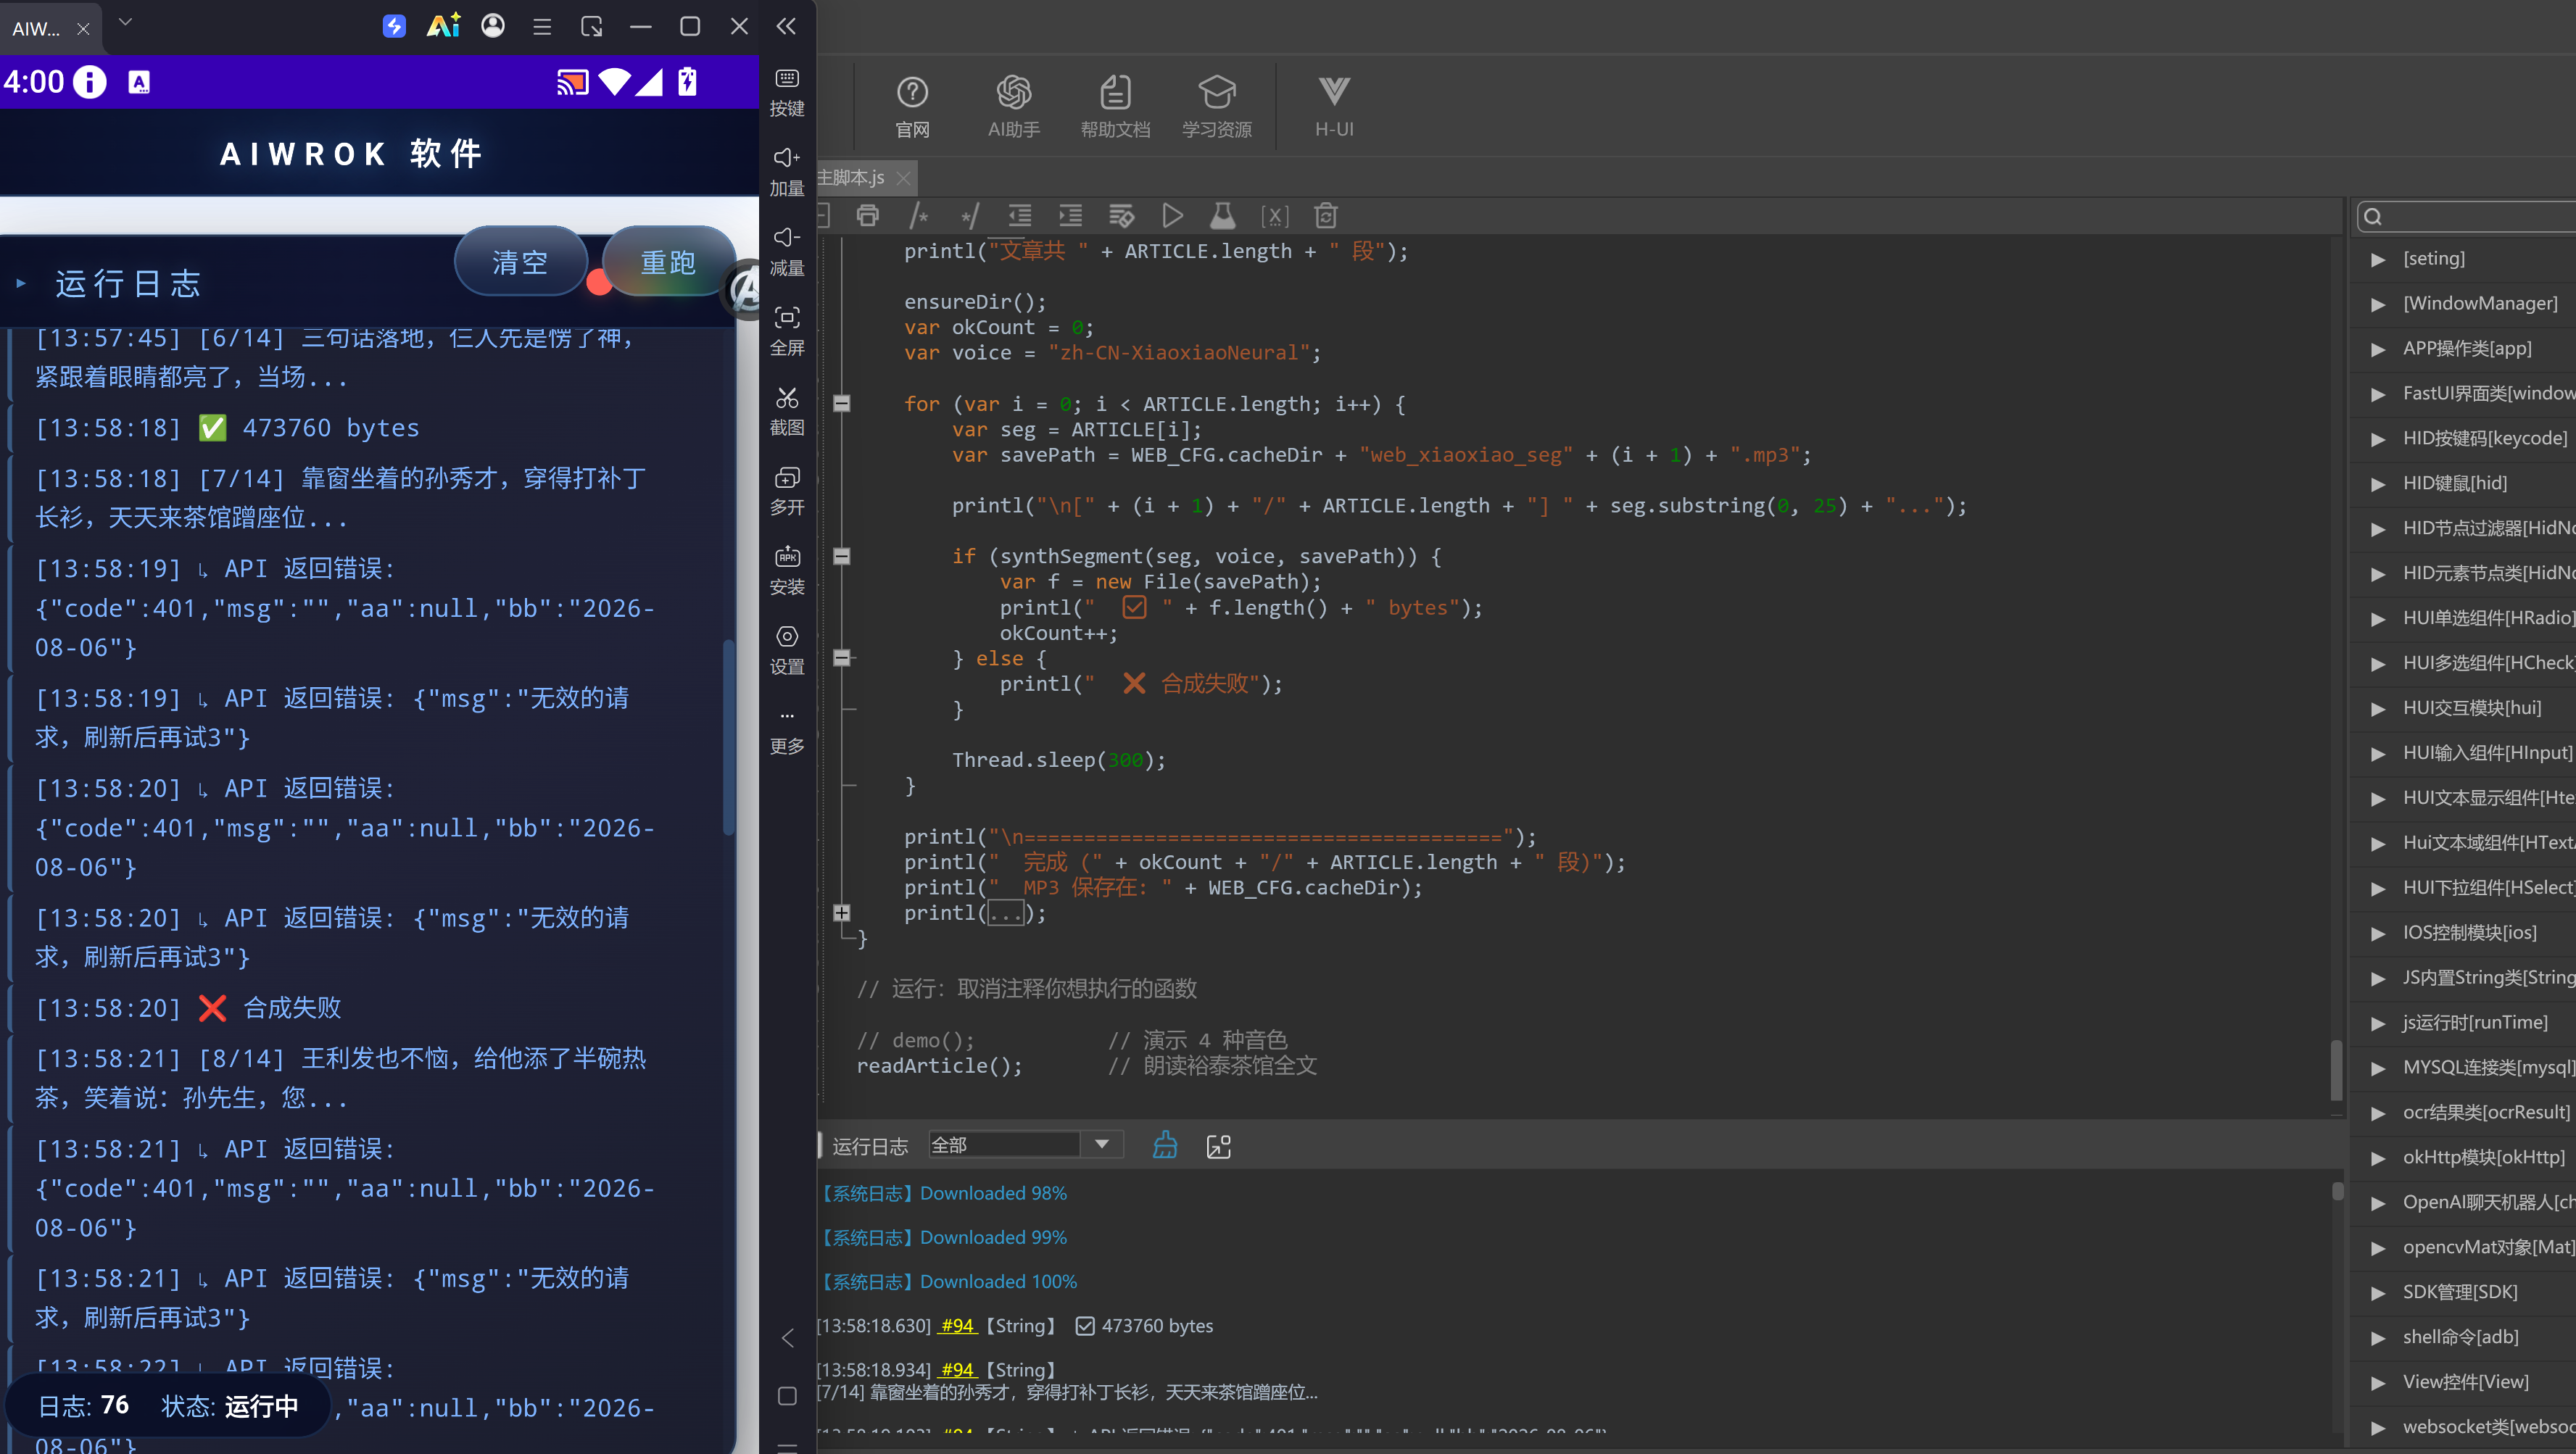Click the 重跑 rerun button
2576x1454 pixels.
tap(668, 262)
